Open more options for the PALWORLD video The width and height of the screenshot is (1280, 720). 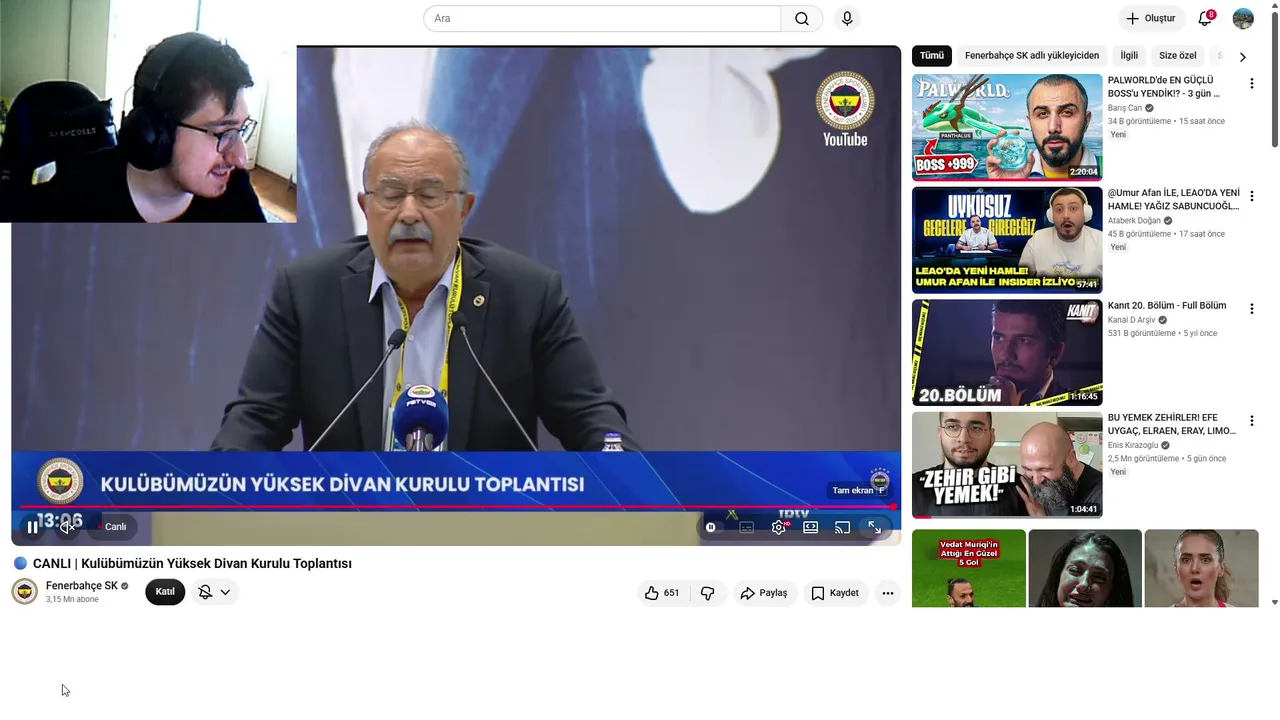[x=1251, y=84]
